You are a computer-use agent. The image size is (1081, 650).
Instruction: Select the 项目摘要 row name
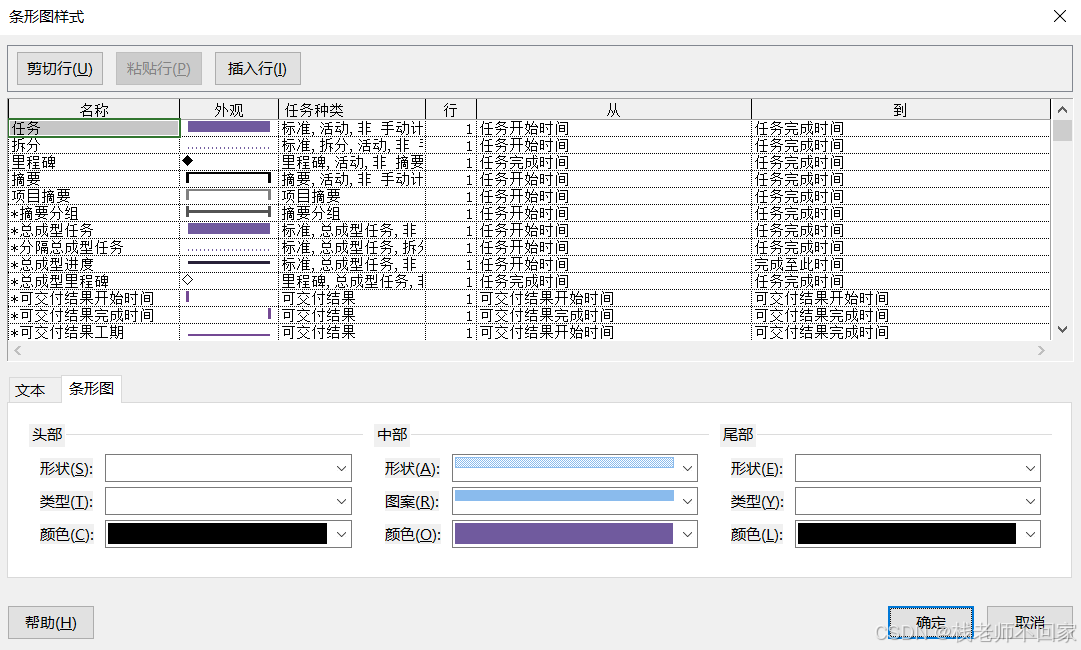94,196
